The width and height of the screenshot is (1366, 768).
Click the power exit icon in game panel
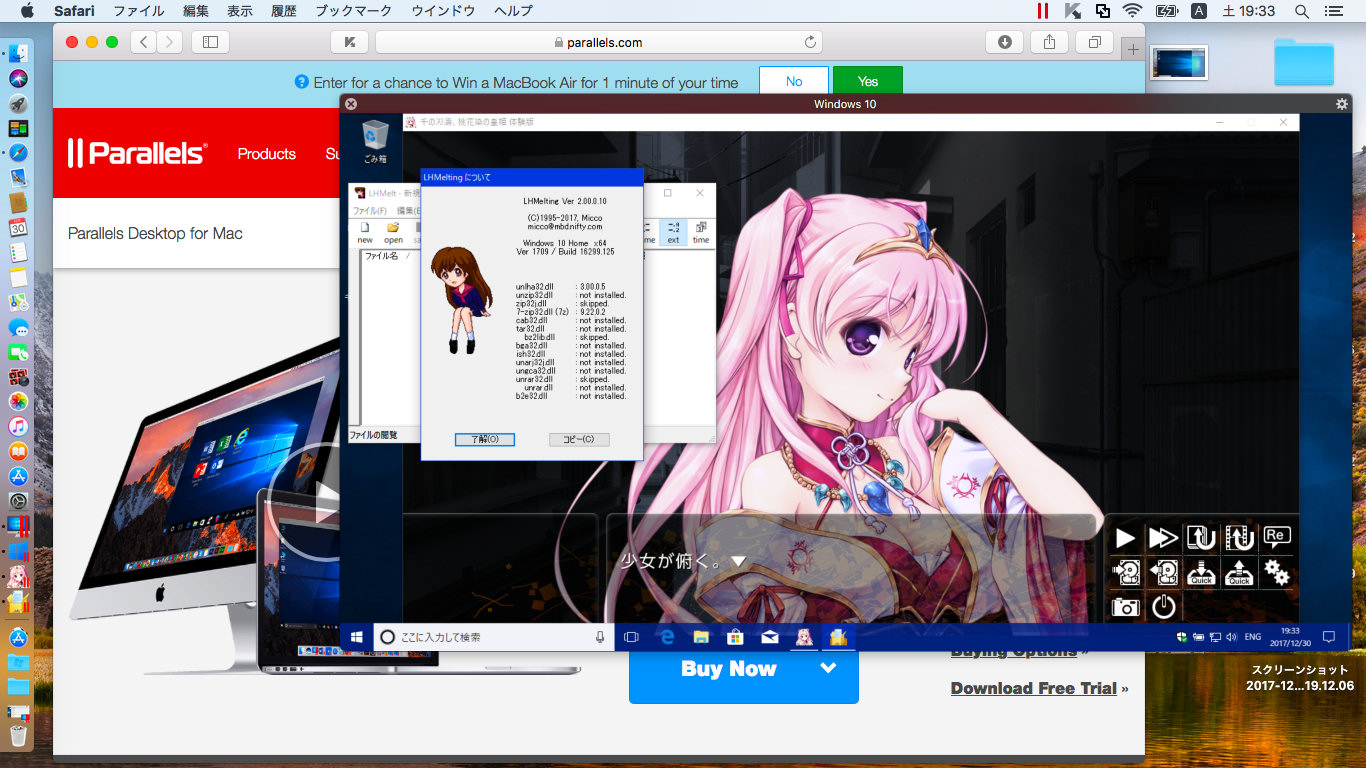tap(1163, 606)
